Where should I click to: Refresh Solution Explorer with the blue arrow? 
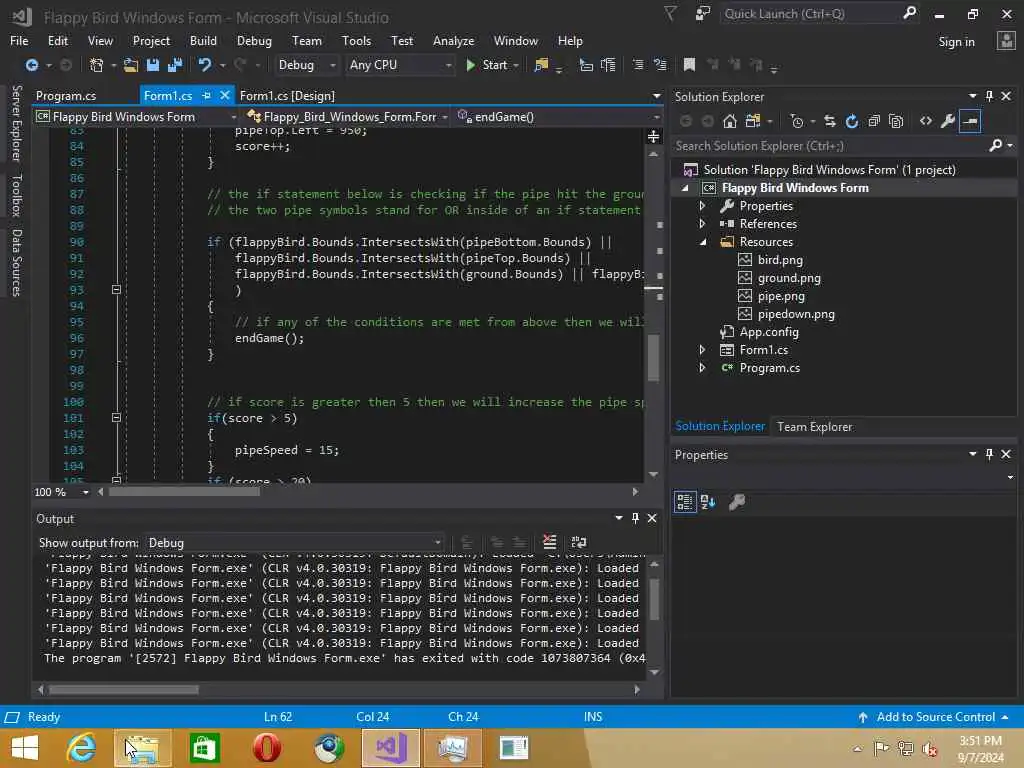(852, 121)
